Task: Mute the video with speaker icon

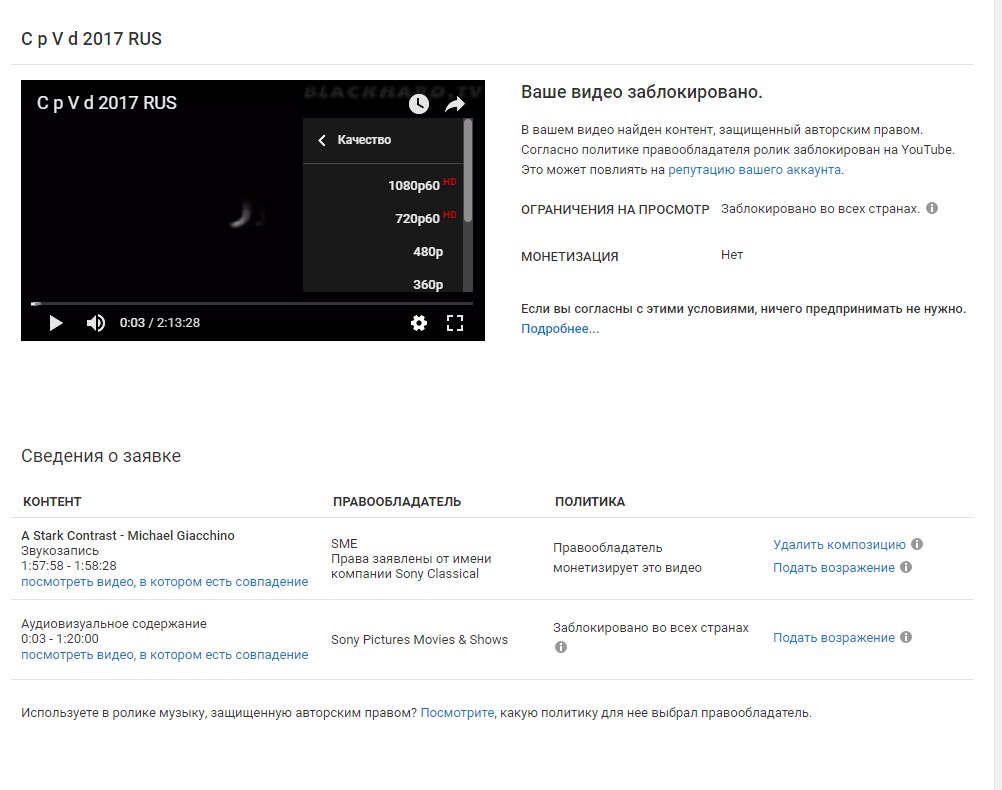Action: point(96,323)
